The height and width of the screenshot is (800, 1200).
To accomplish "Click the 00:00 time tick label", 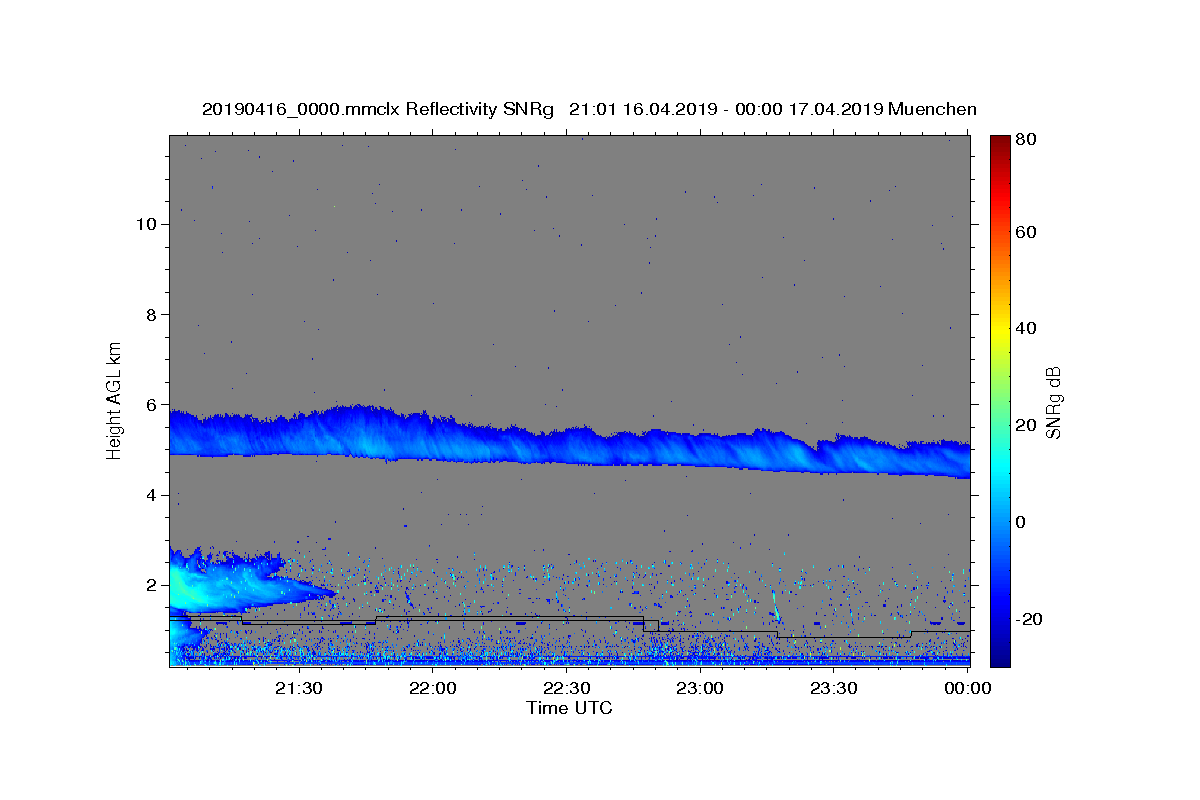I will (x=967, y=688).
